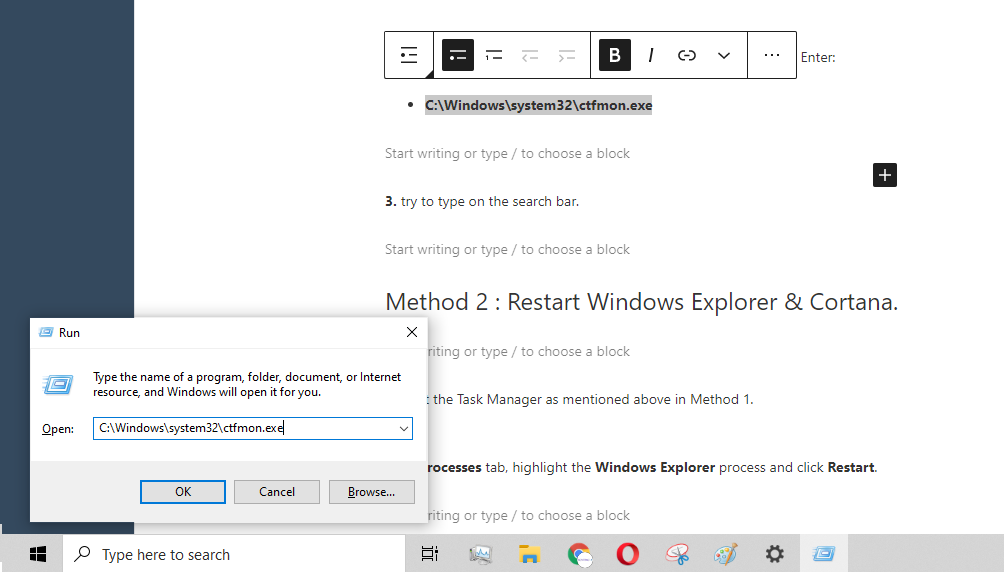
Task: Select the unordered bullet list button
Action: click(458, 55)
